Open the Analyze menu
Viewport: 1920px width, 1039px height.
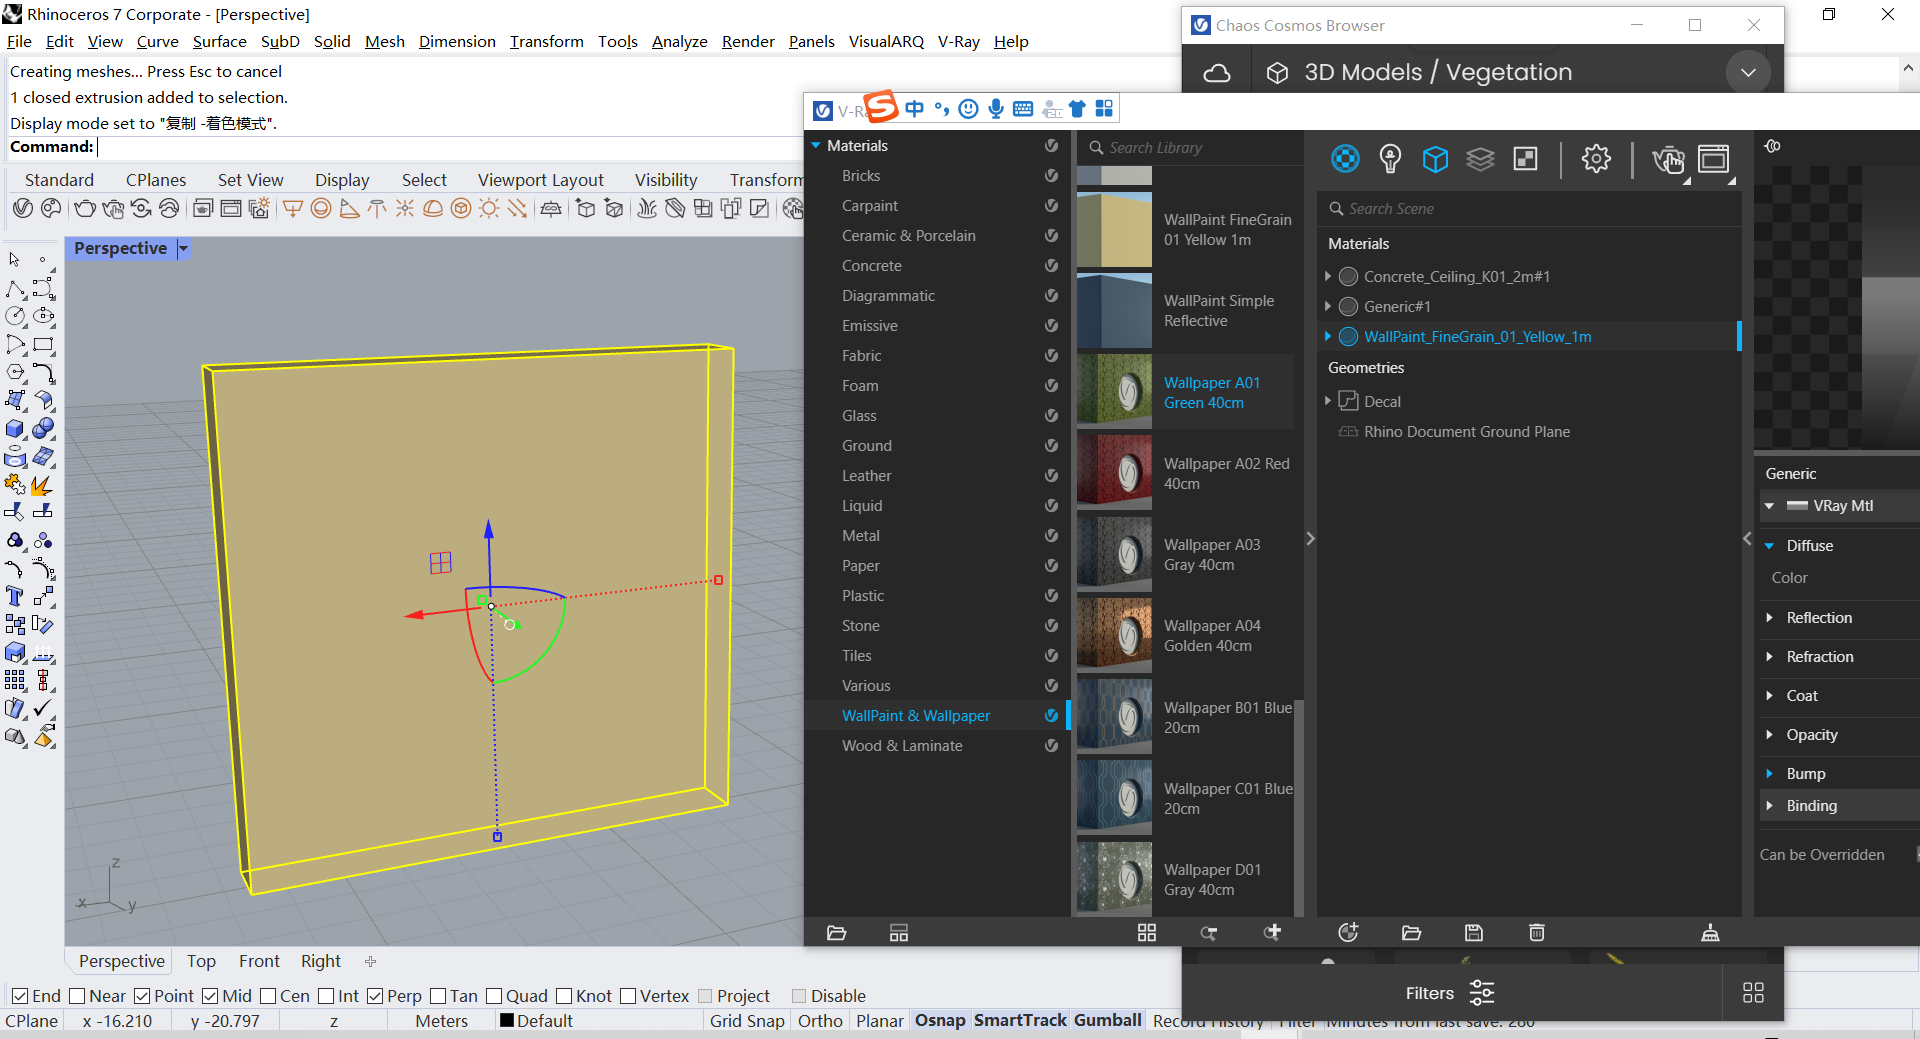pyautogui.click(x=679, y=41)
